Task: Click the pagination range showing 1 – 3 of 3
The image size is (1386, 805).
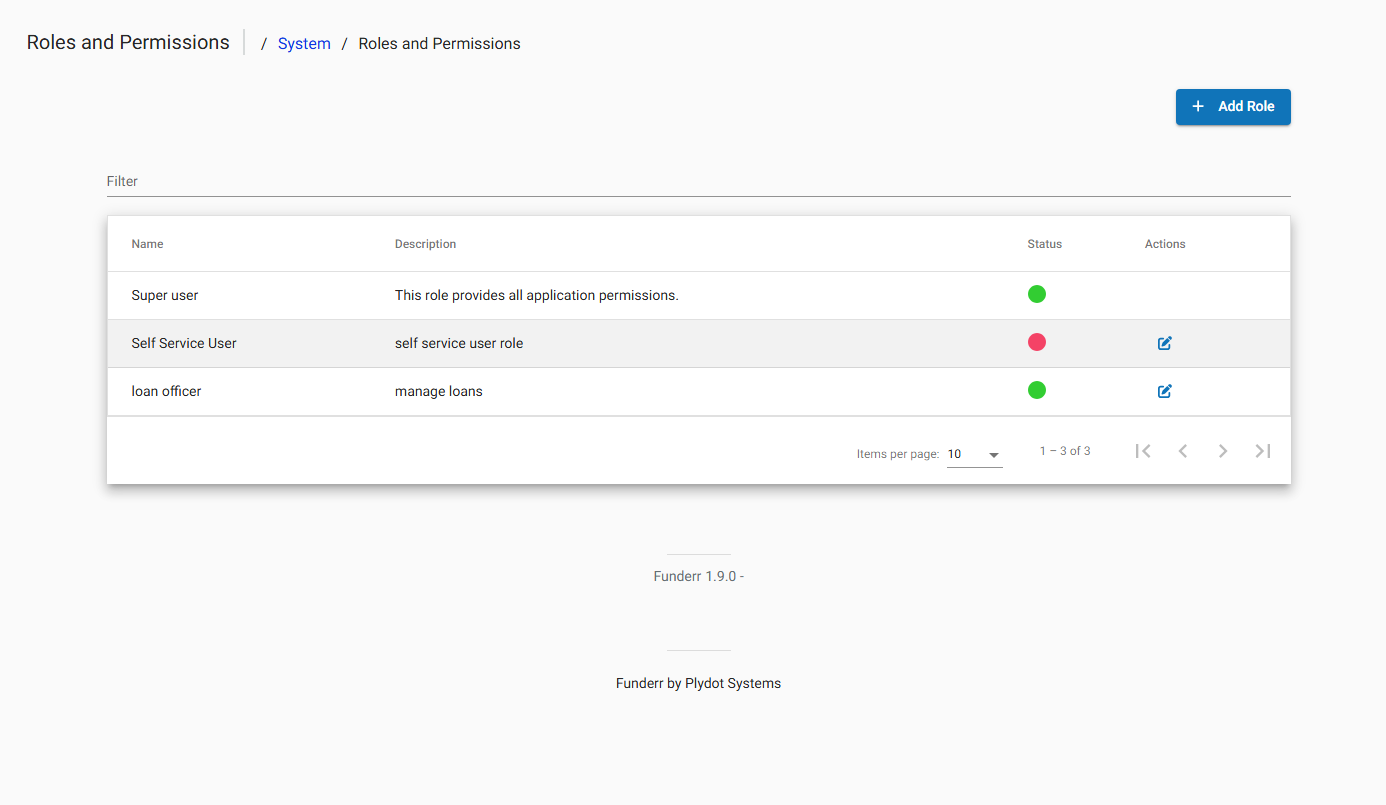Action: coord(1064,450)
